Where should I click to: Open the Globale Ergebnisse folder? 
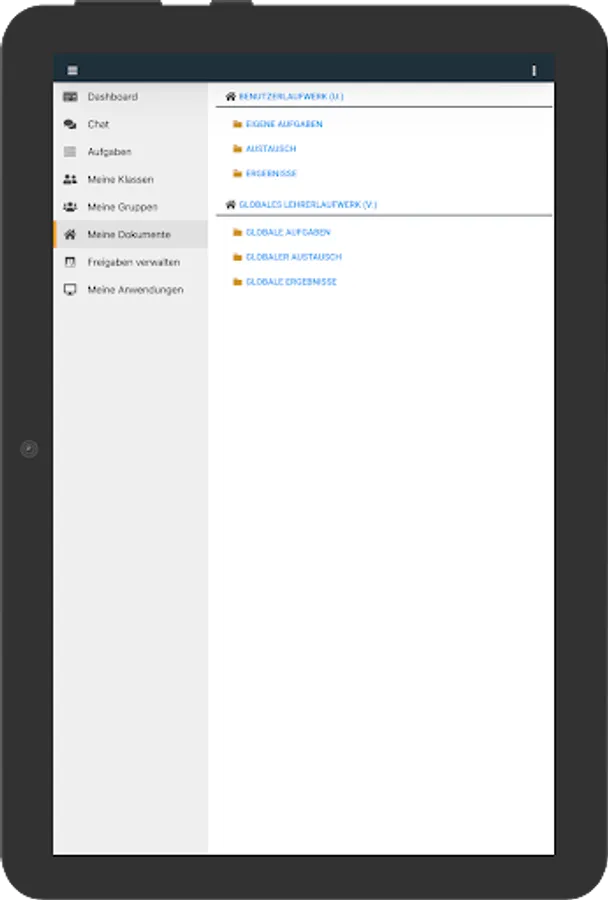coord(291,282)
